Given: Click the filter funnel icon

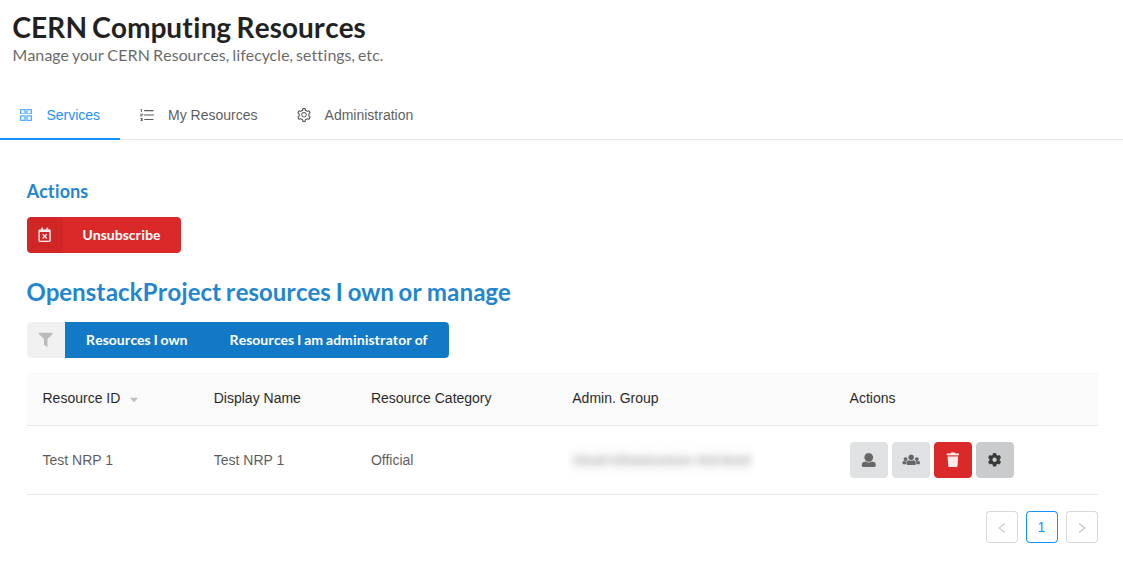Looking at the screenshot, I should click(x=46, y=340).
